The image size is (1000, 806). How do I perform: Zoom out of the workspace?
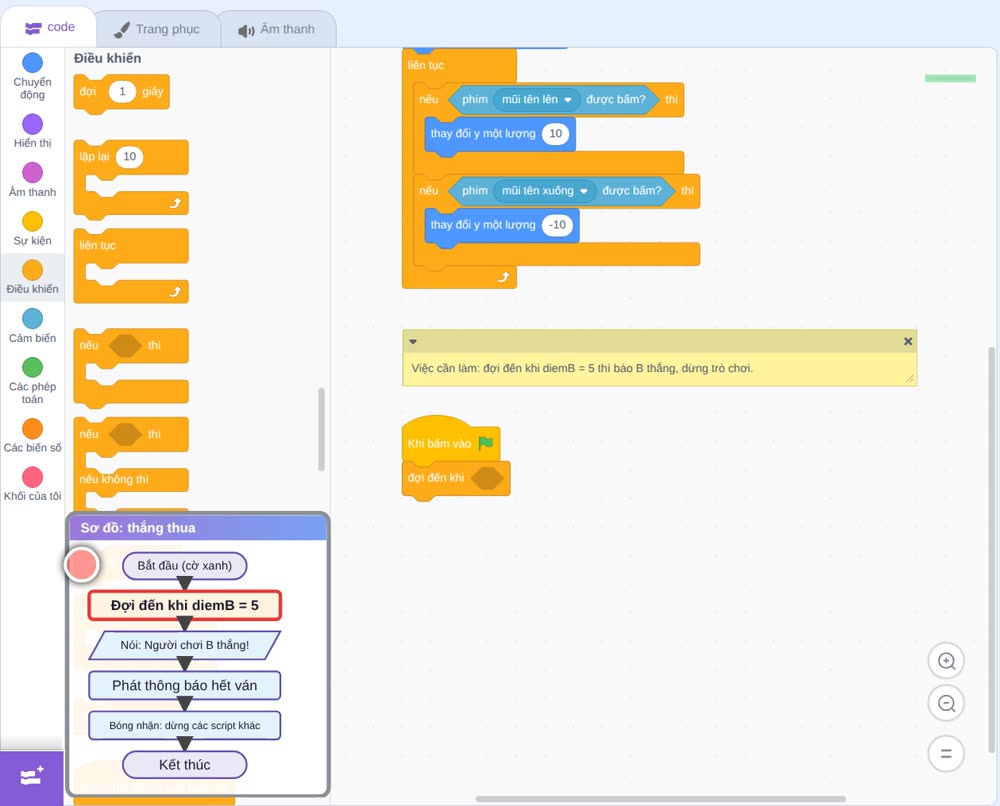click(x=946, y=703)
